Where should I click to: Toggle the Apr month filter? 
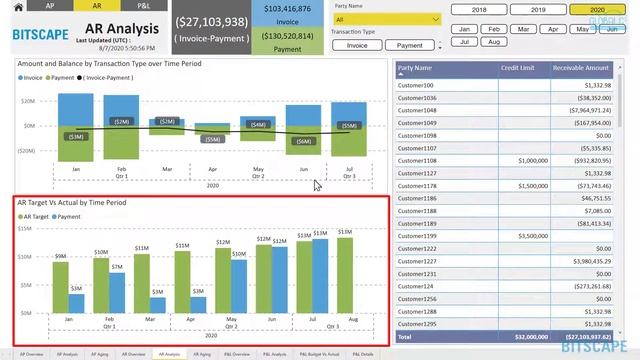553,29
